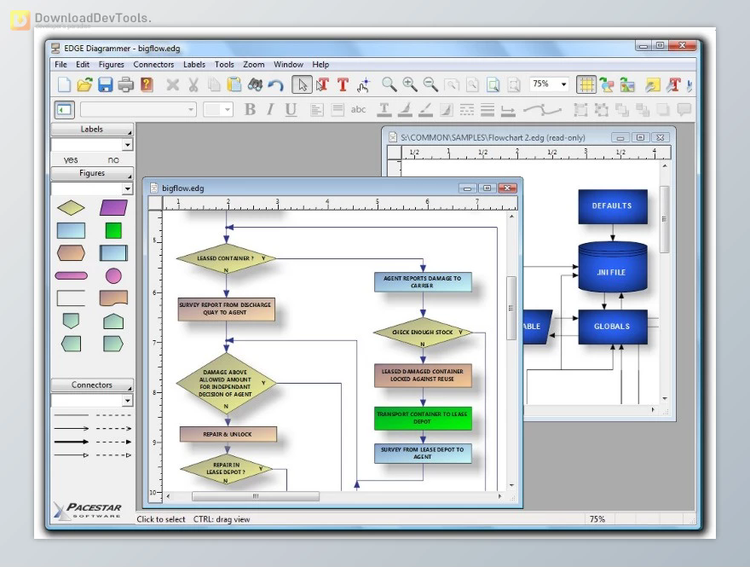
Task: Click the Zoom in magnifier icon
Action: (410, 85)
